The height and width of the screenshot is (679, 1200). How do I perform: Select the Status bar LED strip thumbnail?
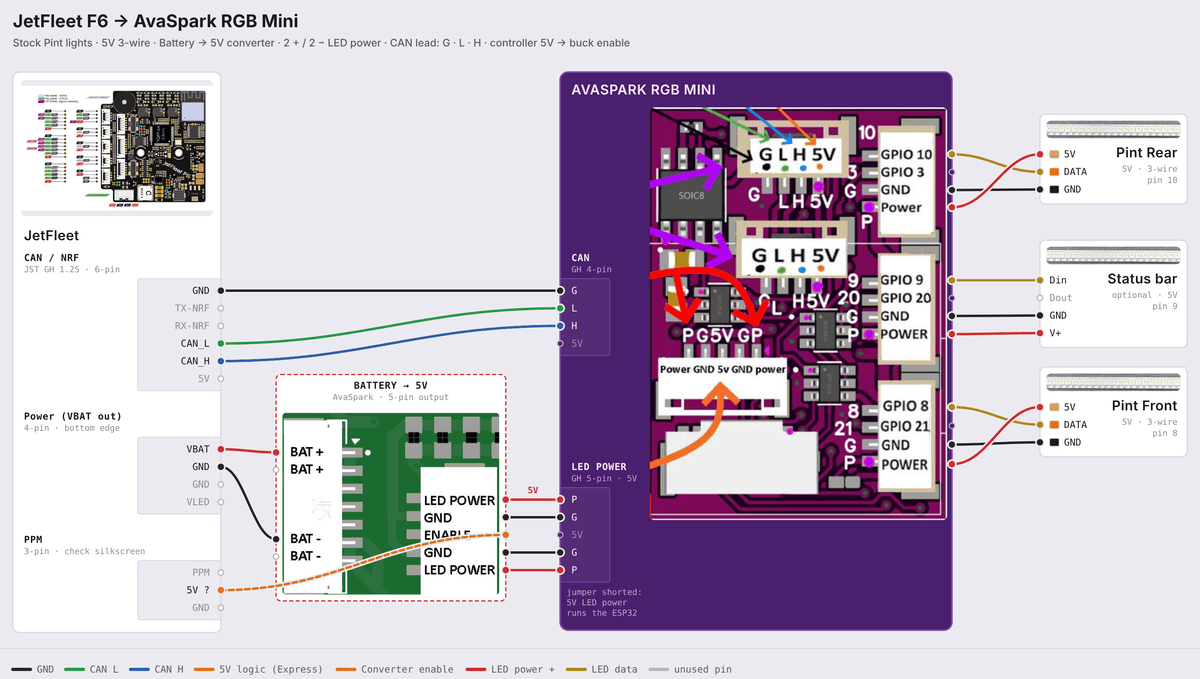point(1111,257)
